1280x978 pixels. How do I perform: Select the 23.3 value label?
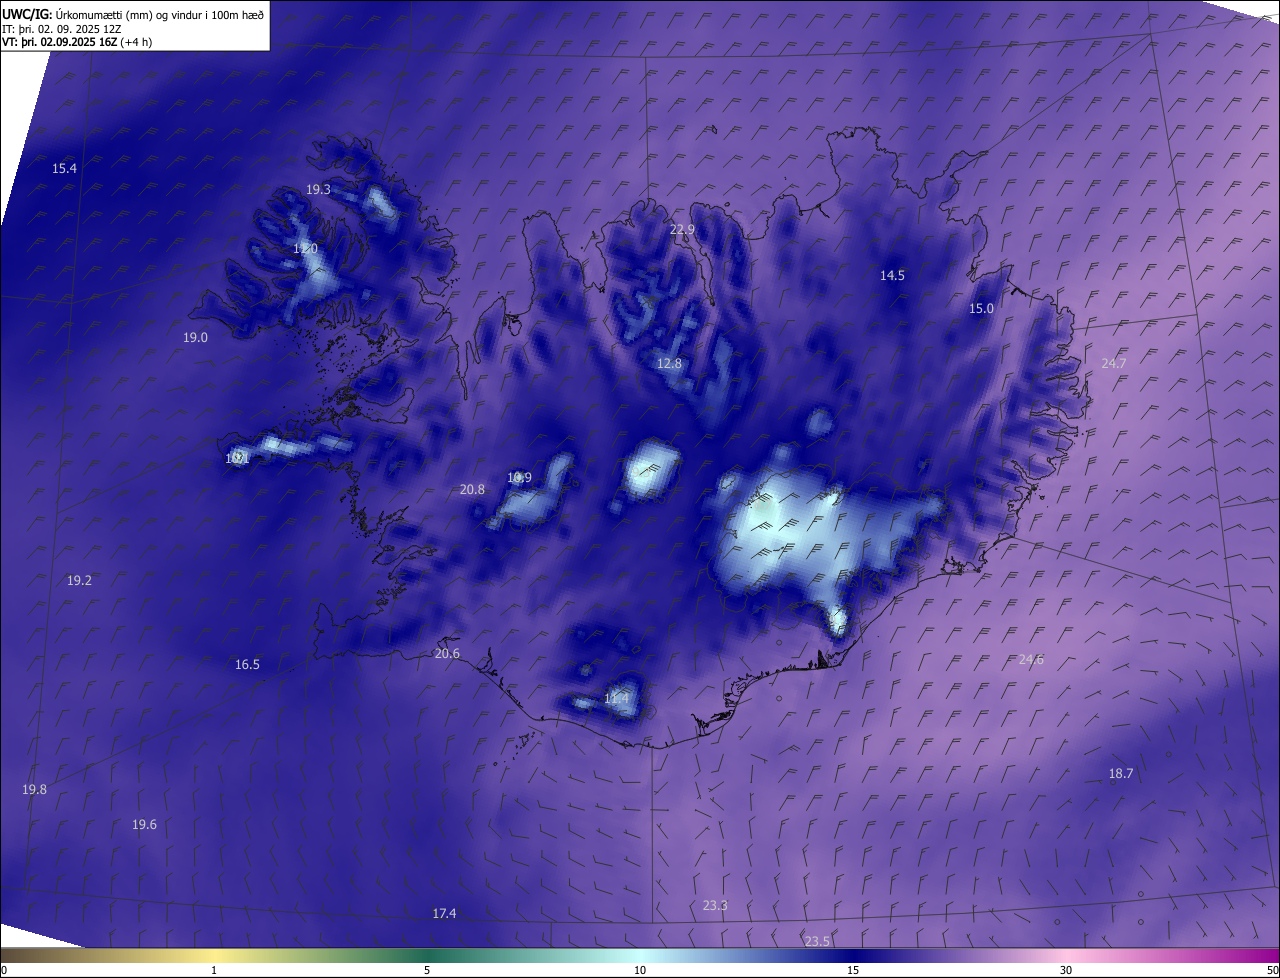pos(715,905)
